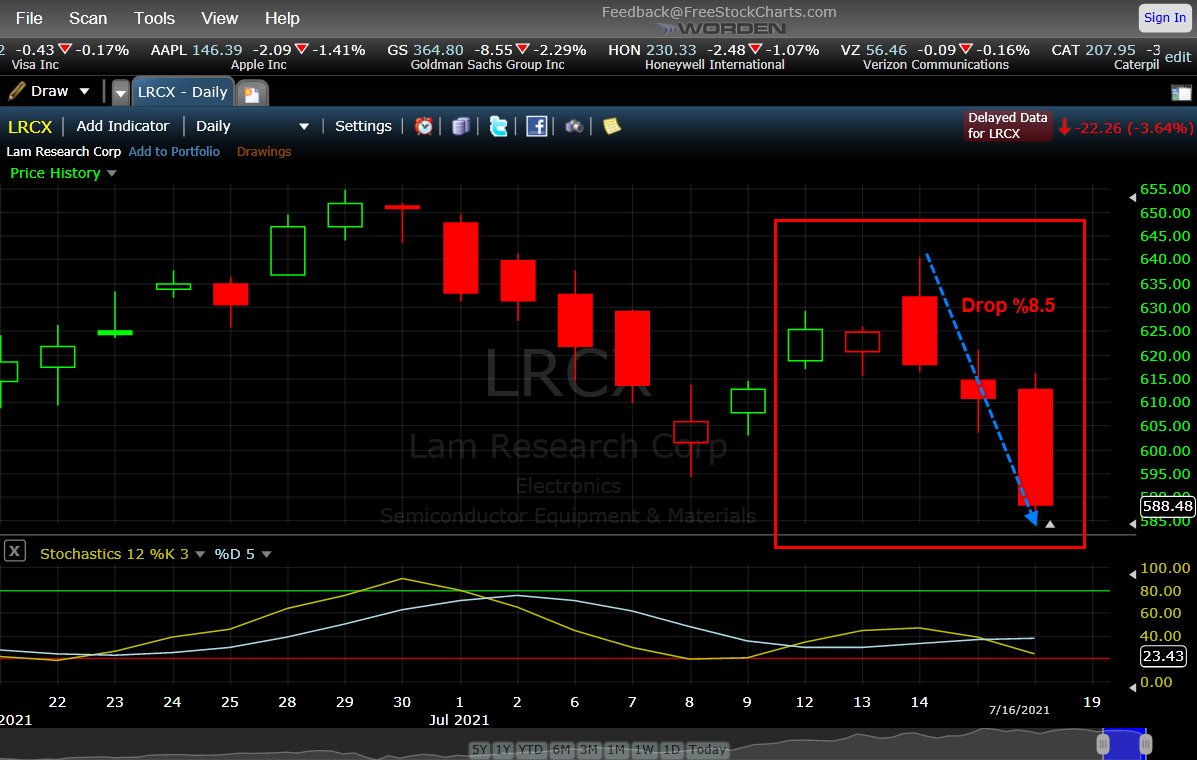Expand the Draw tools dropdown arrow
This screenshot has width=1197, height=760.
85,92
